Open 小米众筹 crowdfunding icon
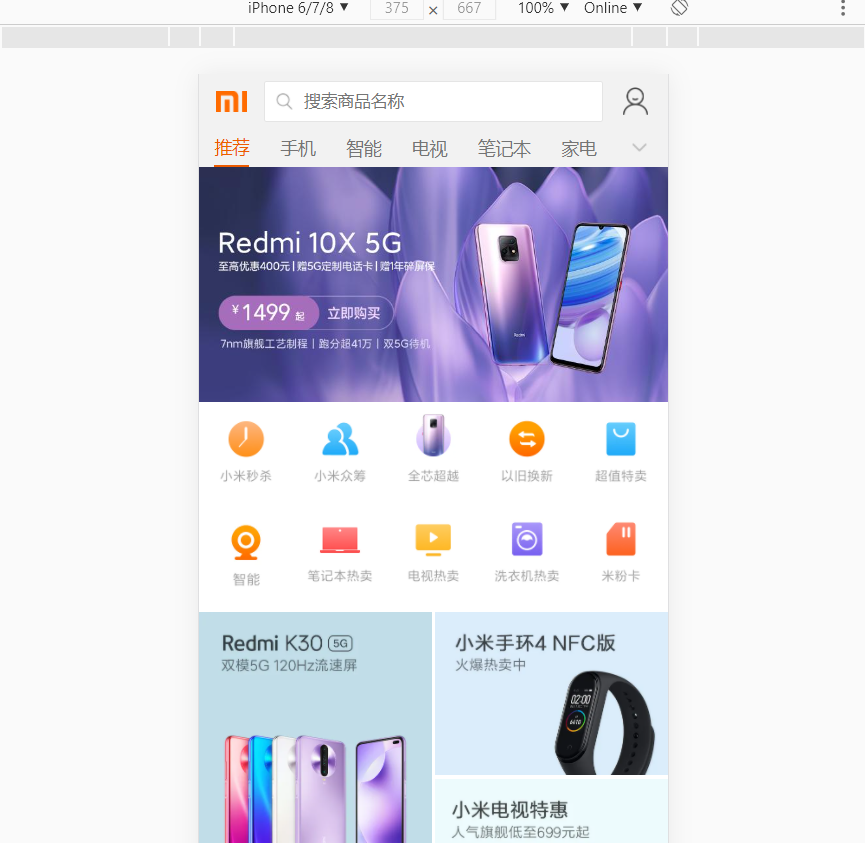This screenshot has height=843, width=865. tap(340, 439)
